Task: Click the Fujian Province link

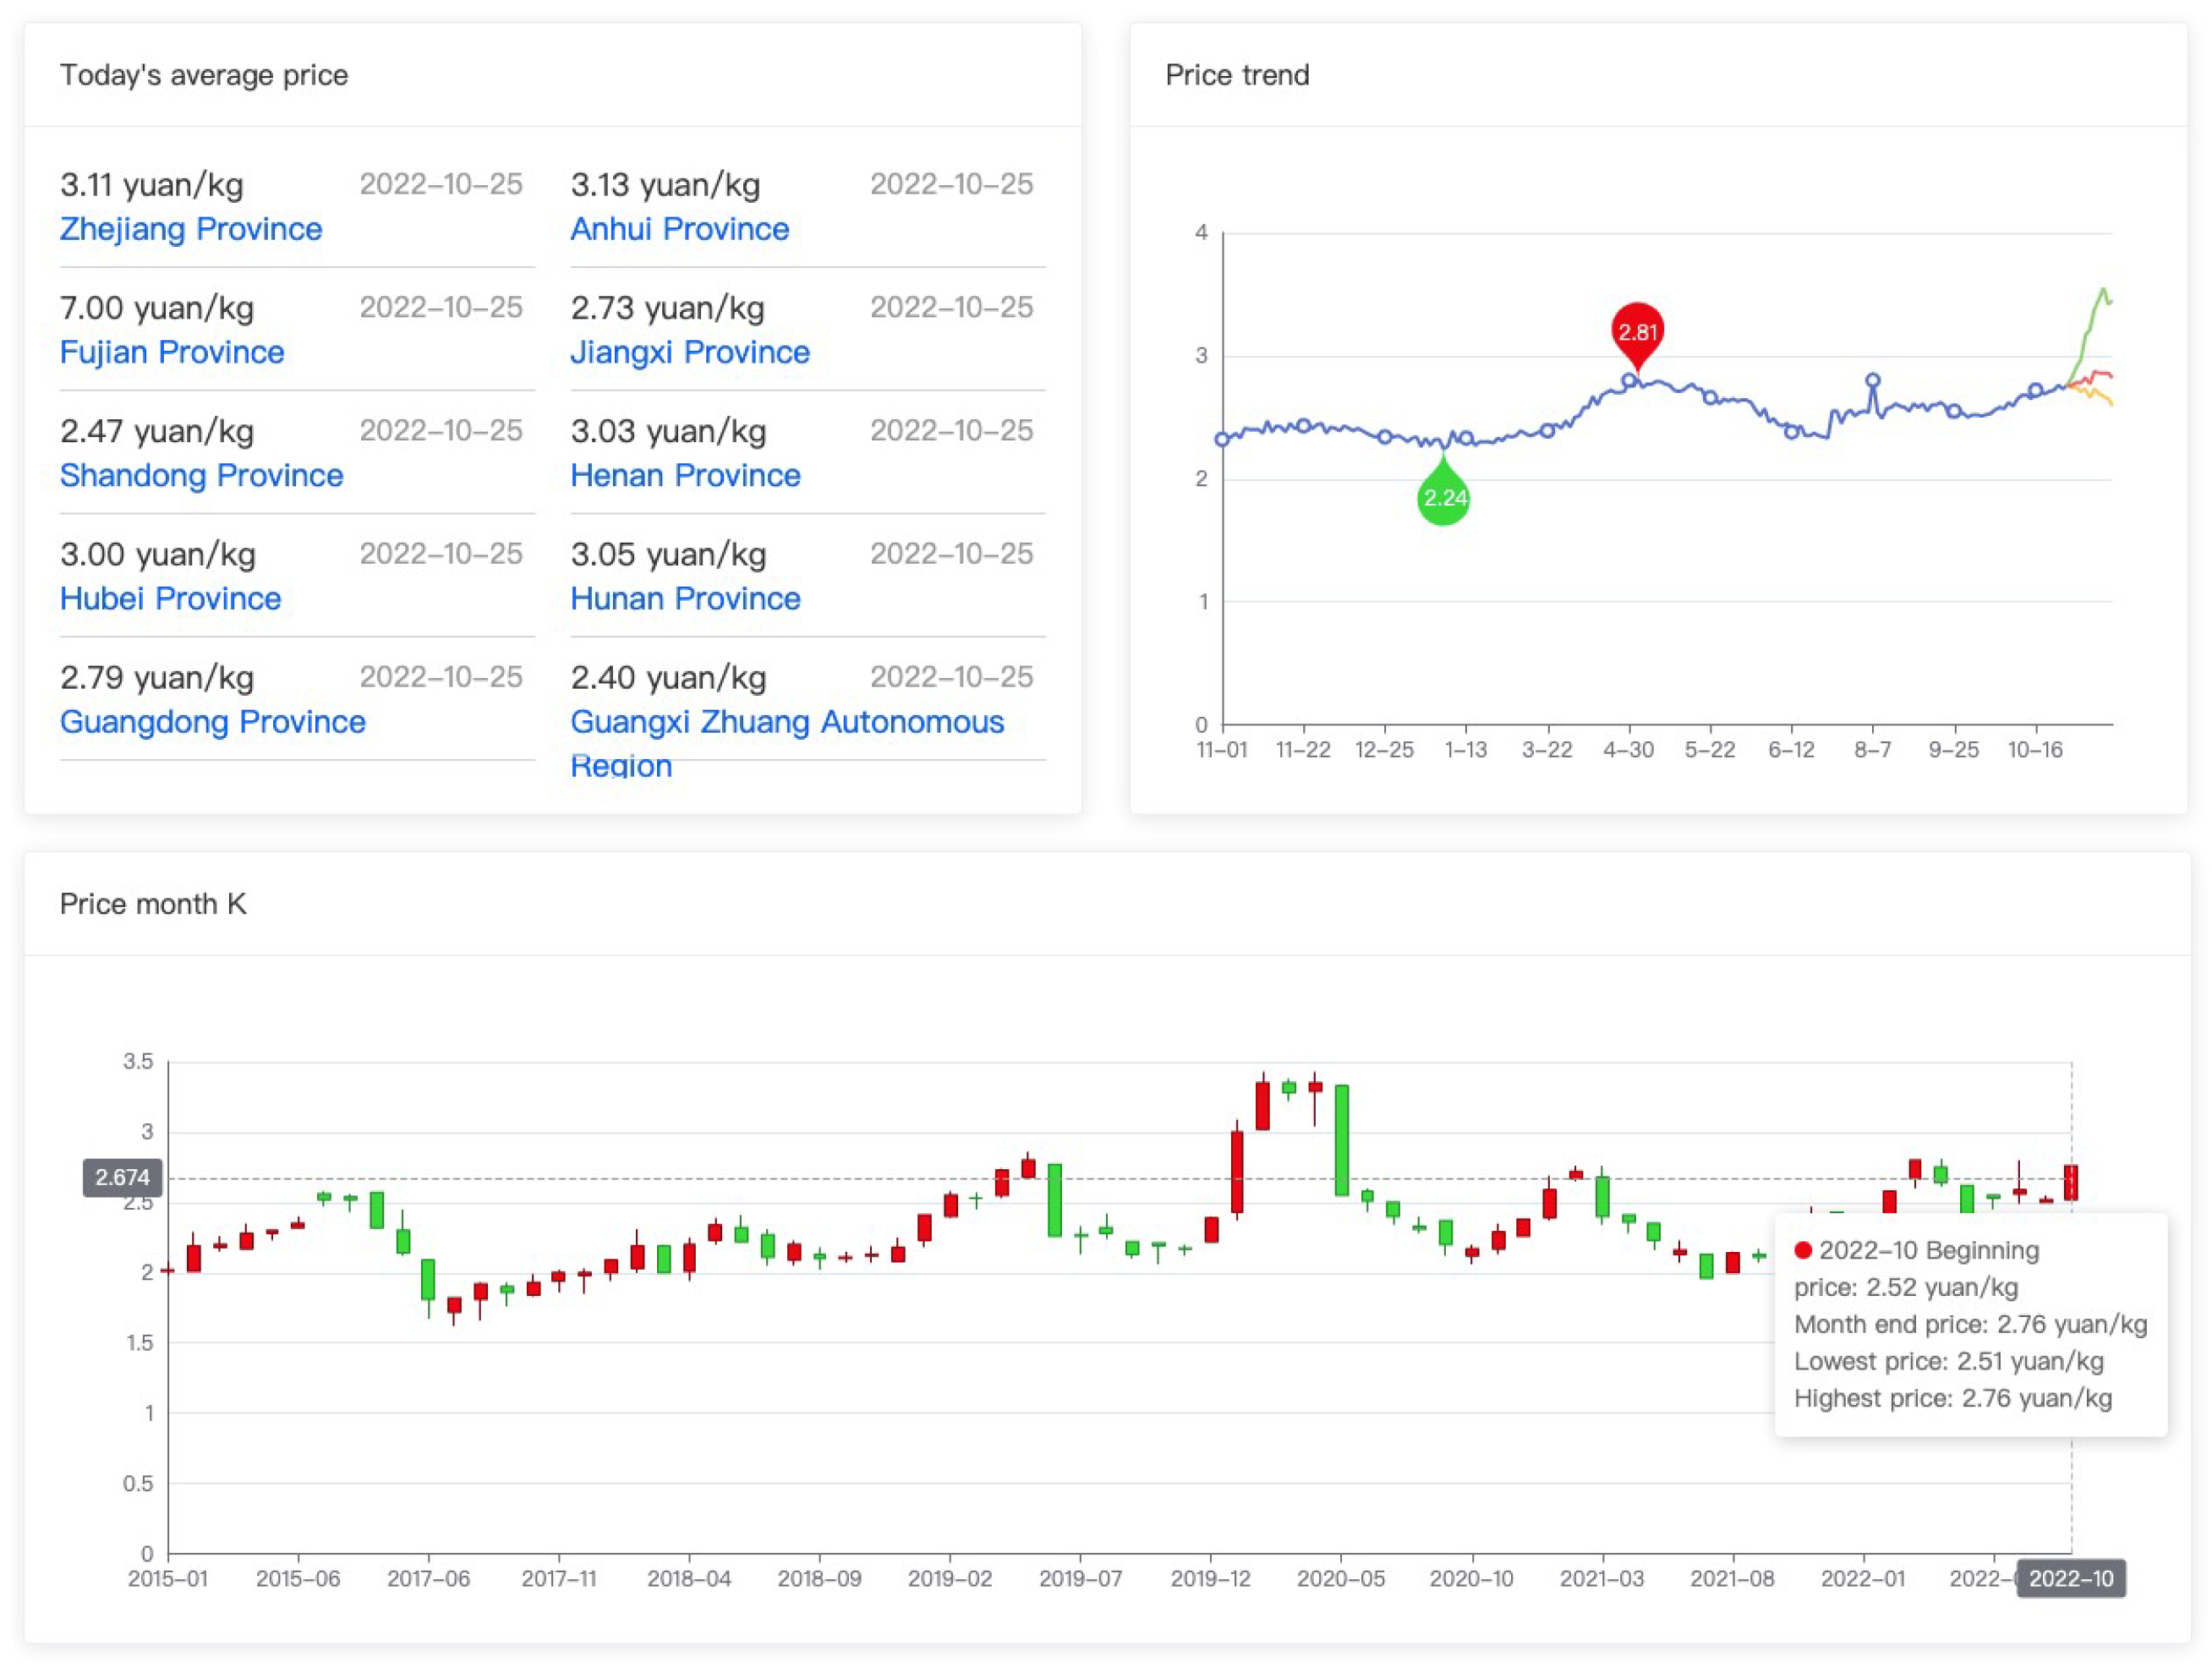Action: coord(171,352)
